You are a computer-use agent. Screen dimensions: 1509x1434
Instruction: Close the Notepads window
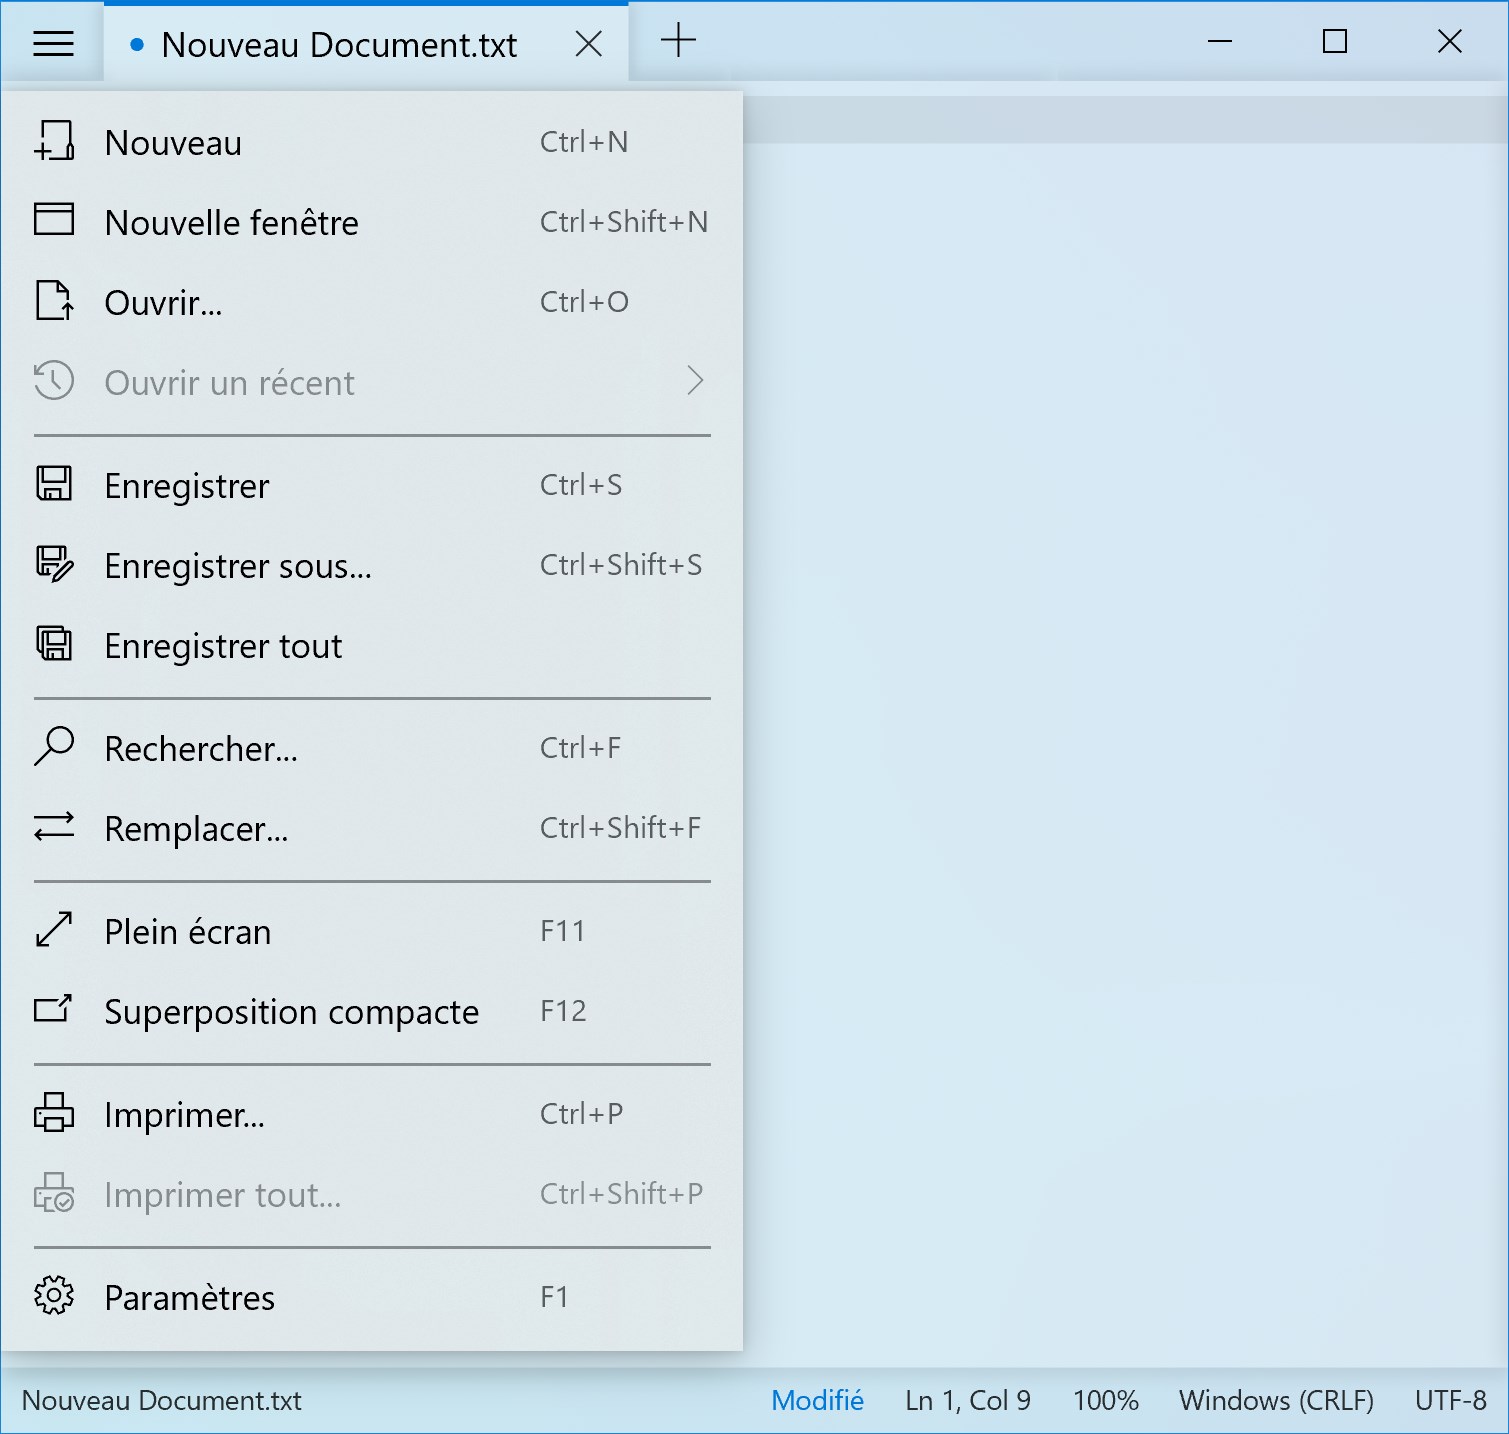pyautogui.click(x=1449, y=41)
